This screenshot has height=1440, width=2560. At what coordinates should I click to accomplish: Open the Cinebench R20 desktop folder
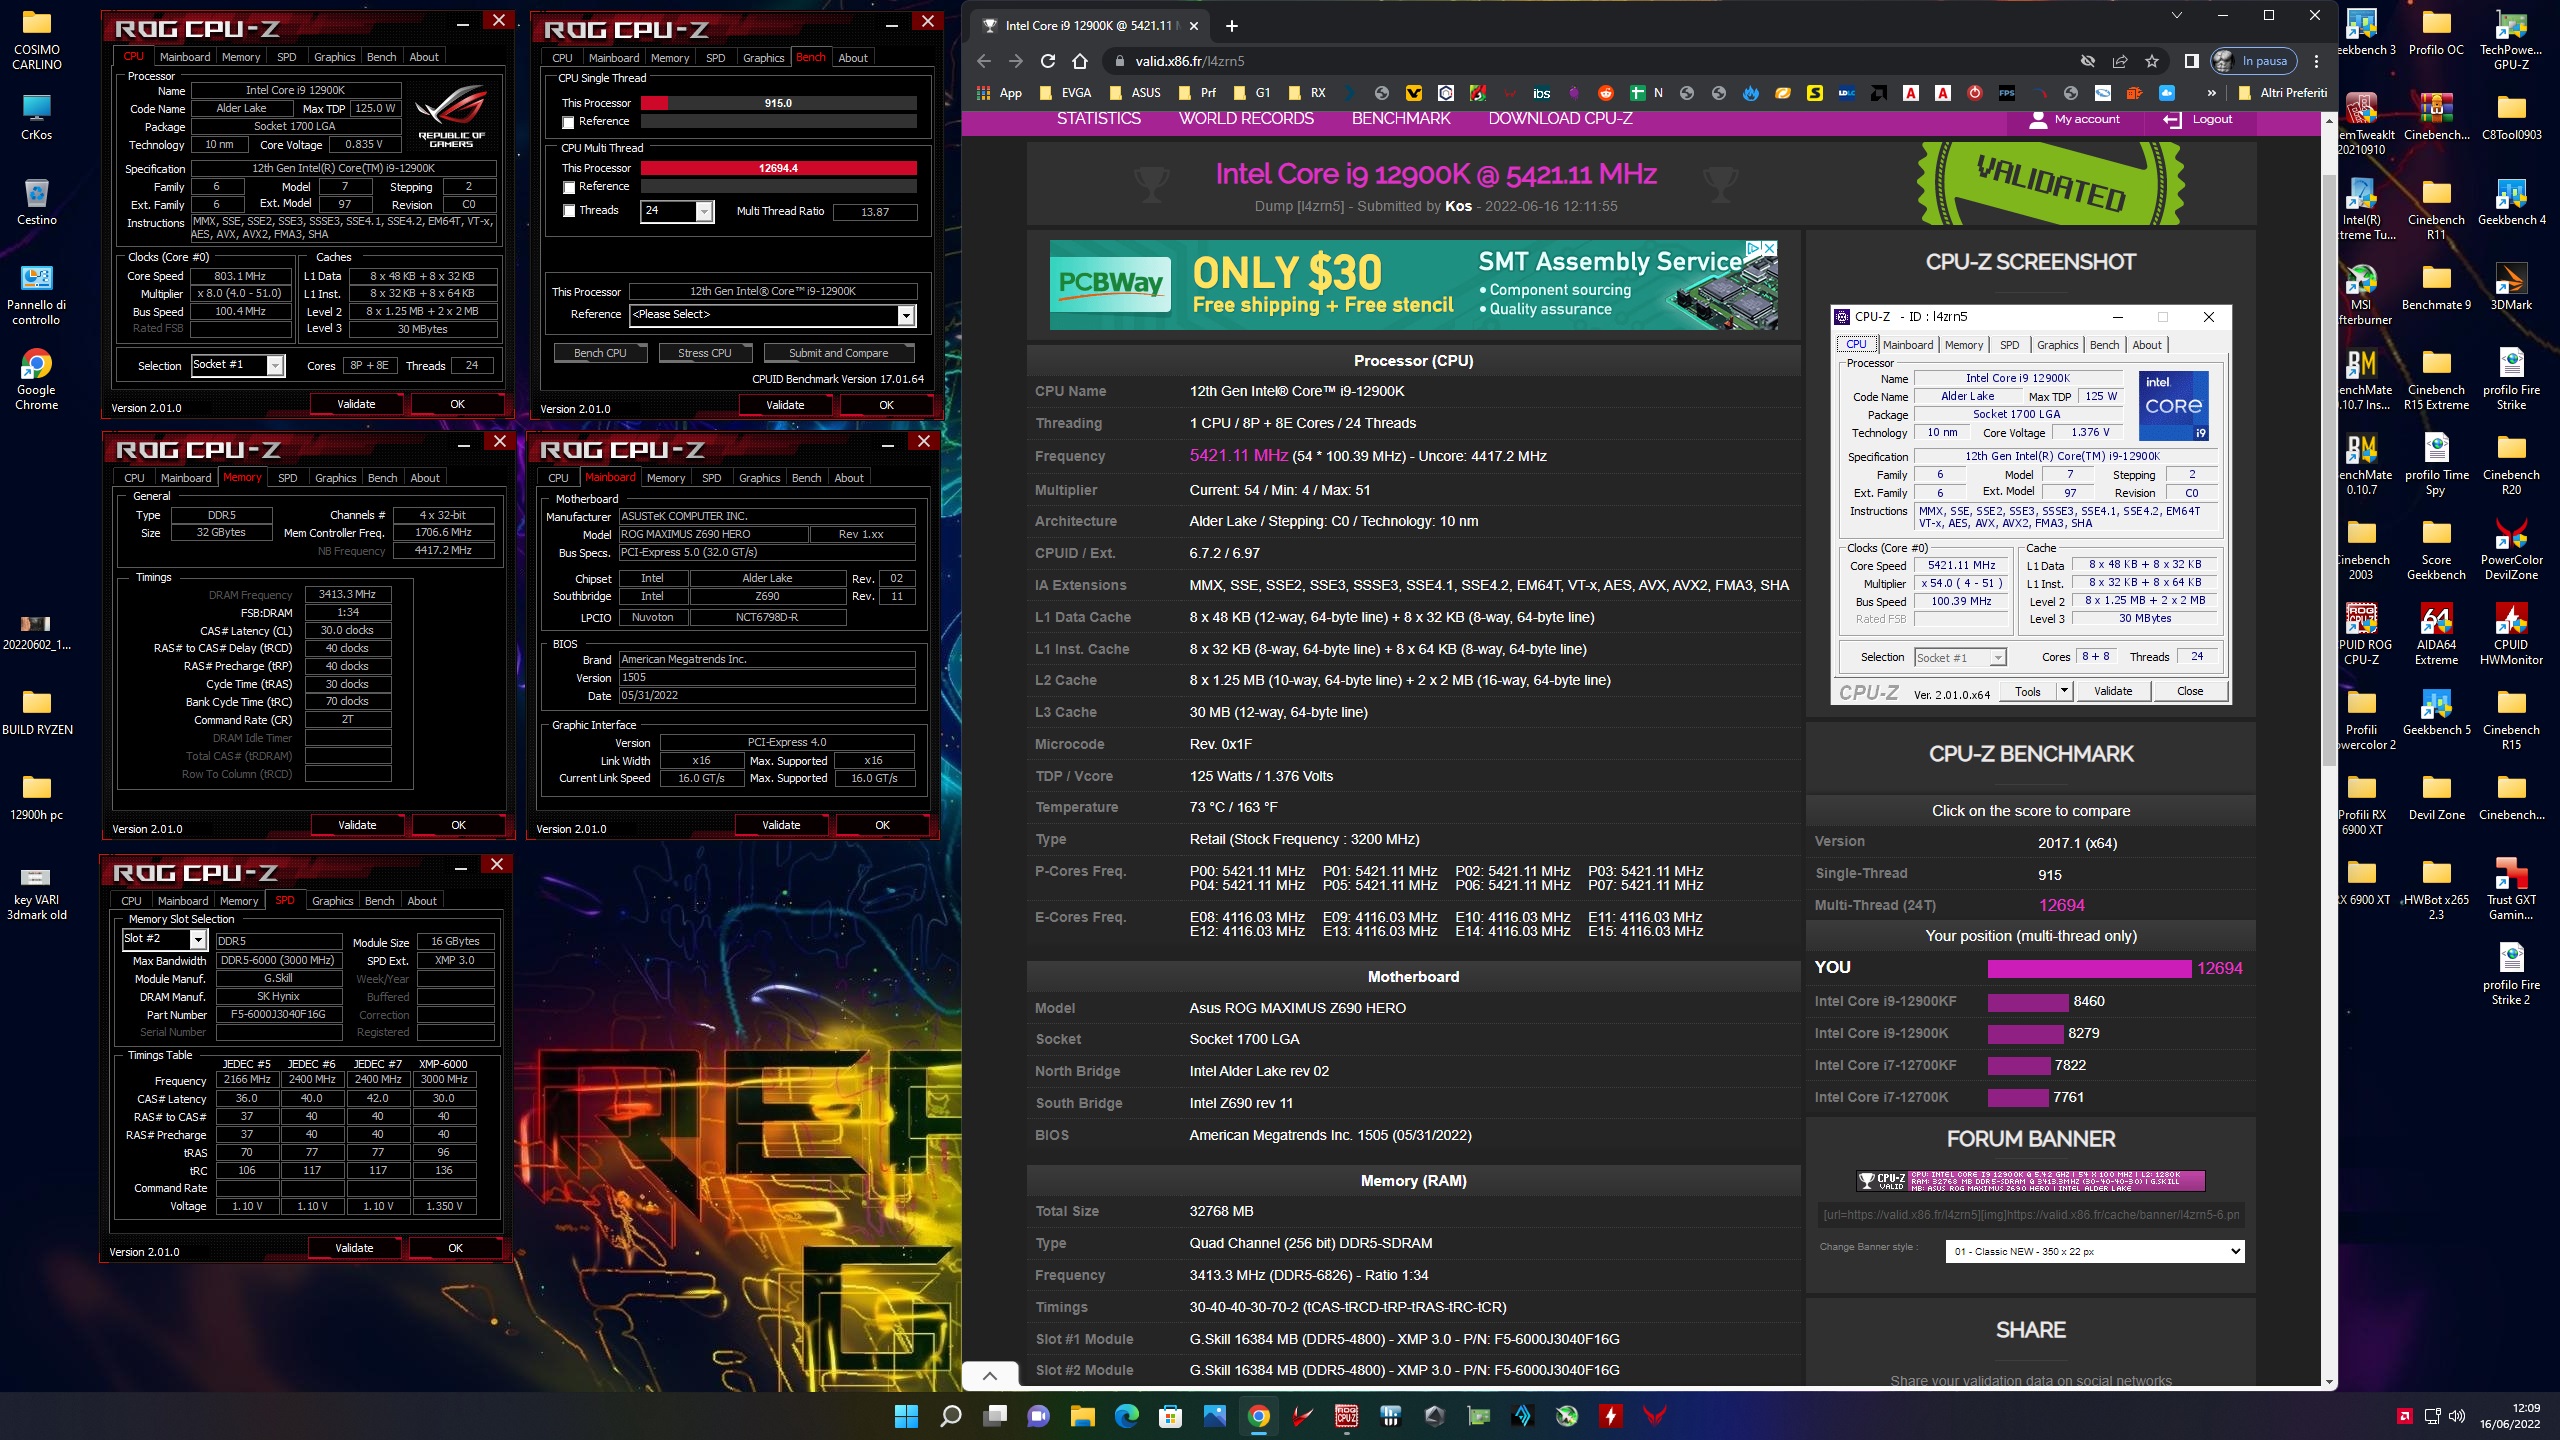pyautogui.click(x=2511, y=463)
